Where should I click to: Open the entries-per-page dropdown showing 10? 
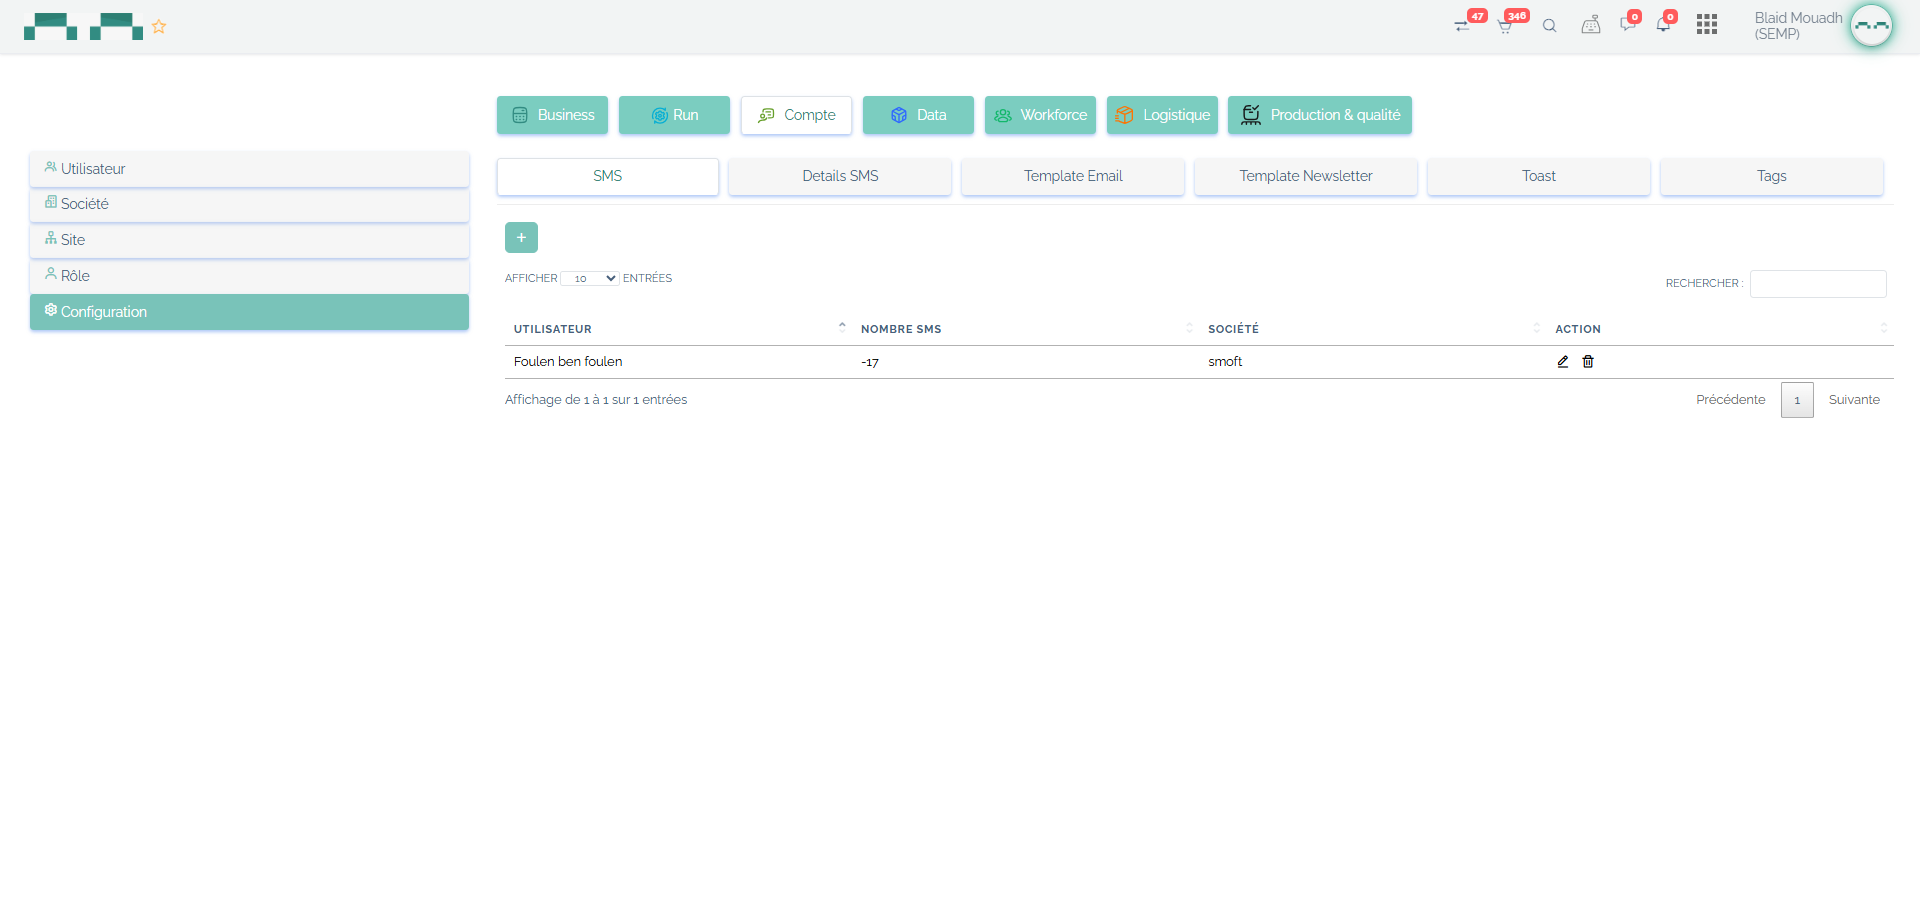(590, 279)
